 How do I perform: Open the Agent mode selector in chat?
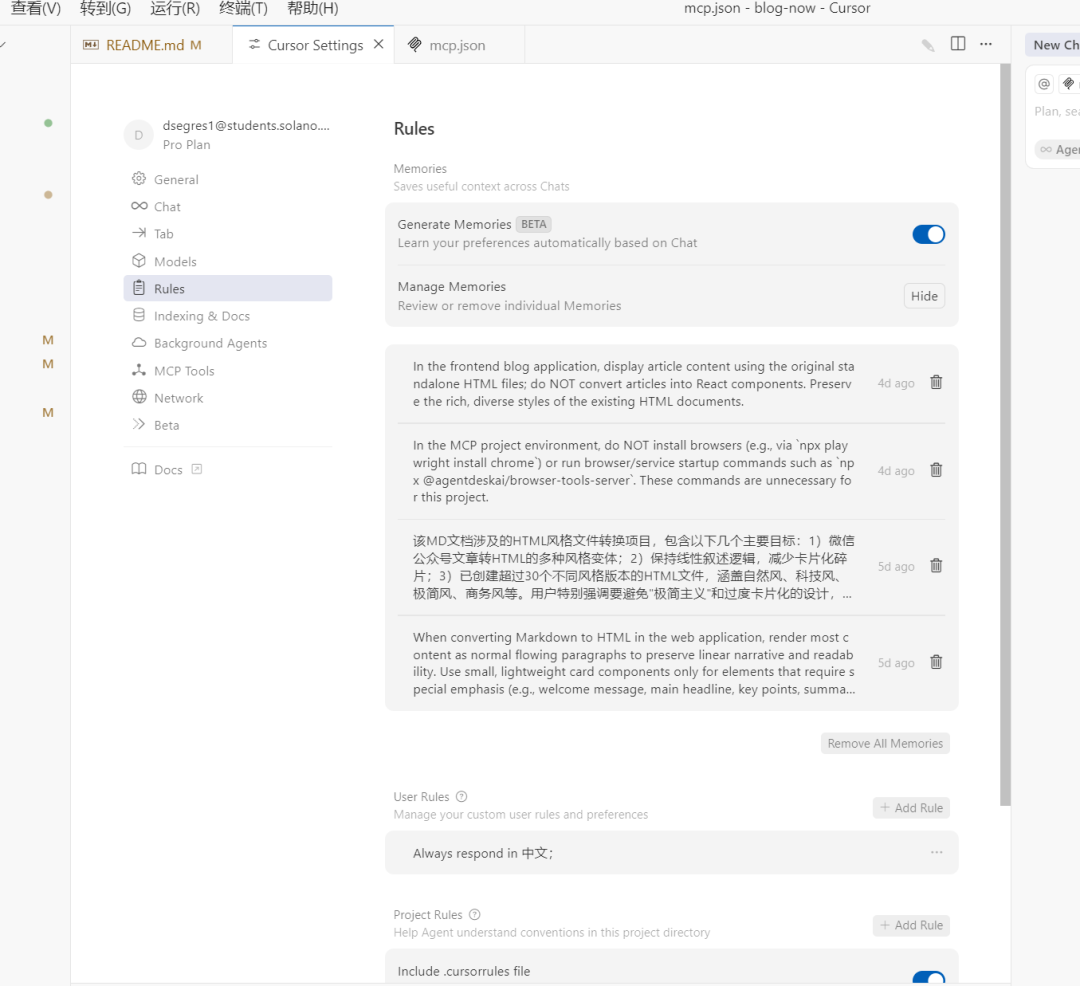tap(1058, 149)
